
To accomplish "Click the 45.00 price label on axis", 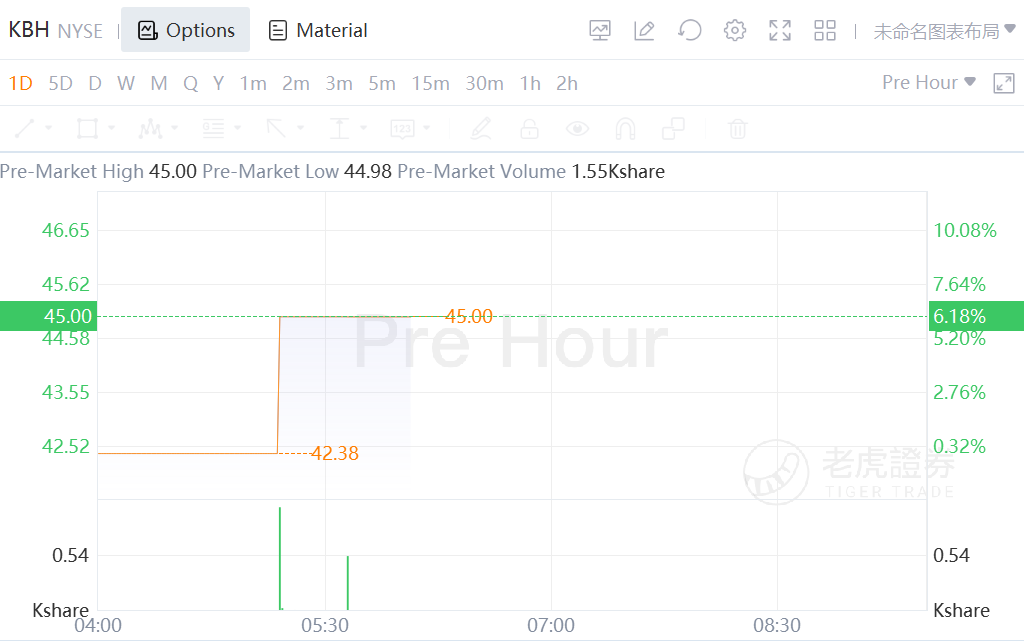I will (x=48, y=316).
